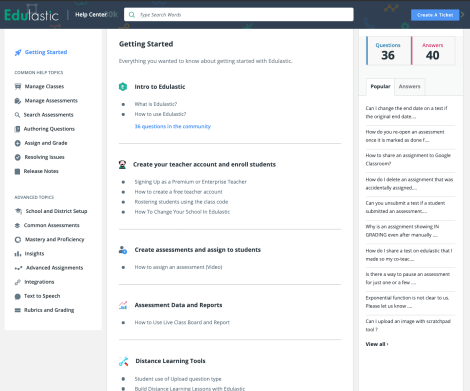This screenshot has height=391, width=470.
Task: Open question about re-opening an assessment
Action: 405,136
